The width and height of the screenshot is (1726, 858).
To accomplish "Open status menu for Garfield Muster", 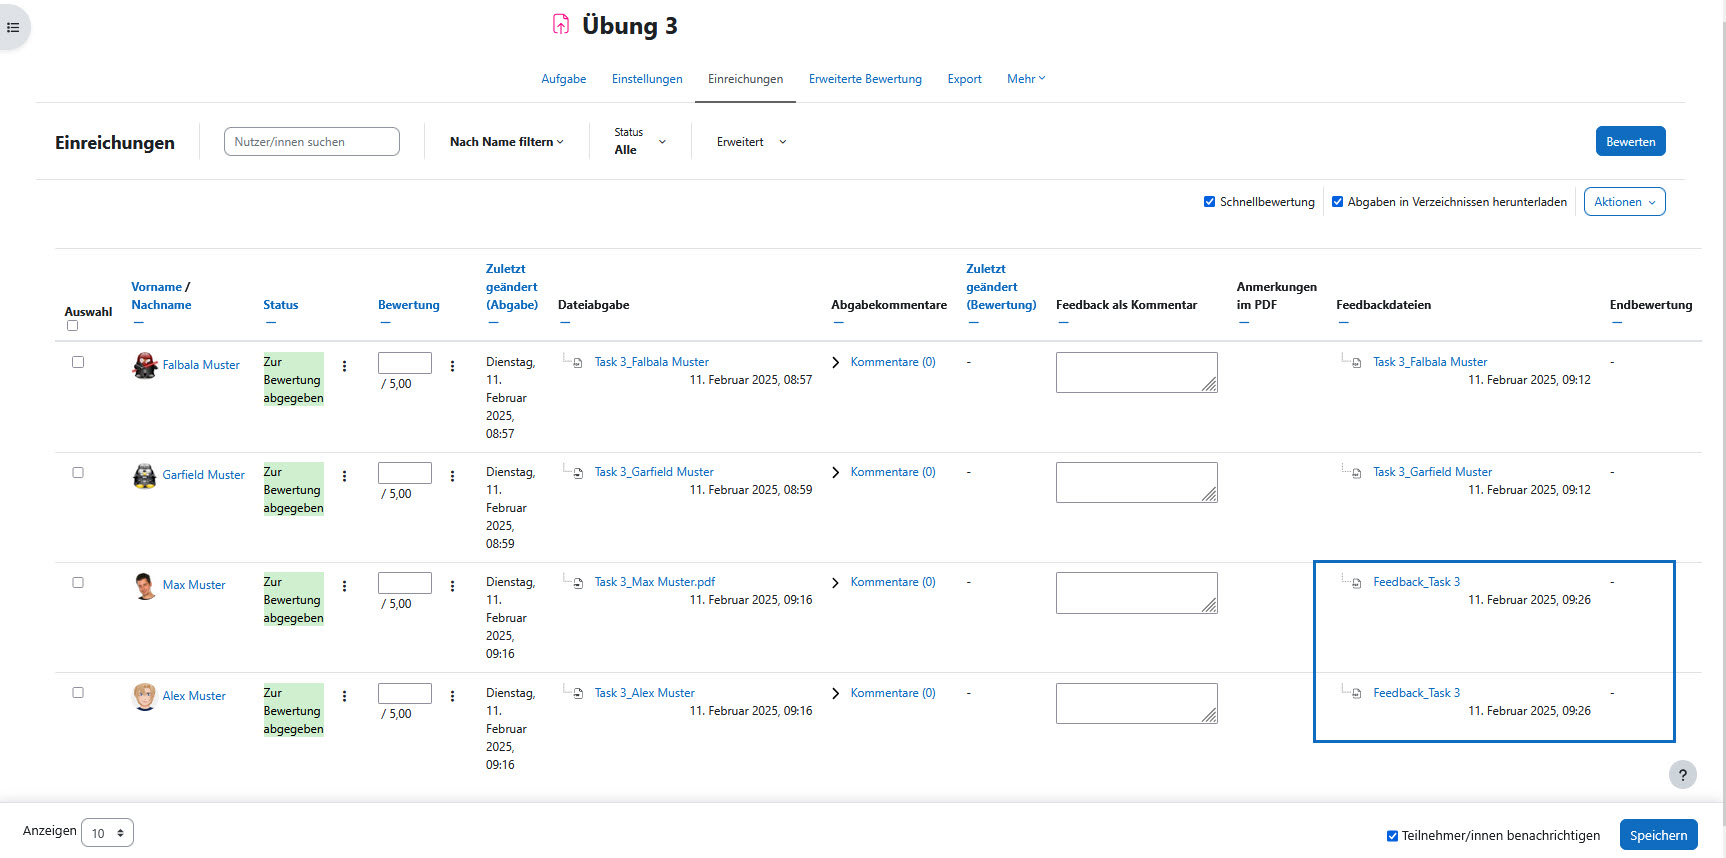I will click(x=345, y=476).
